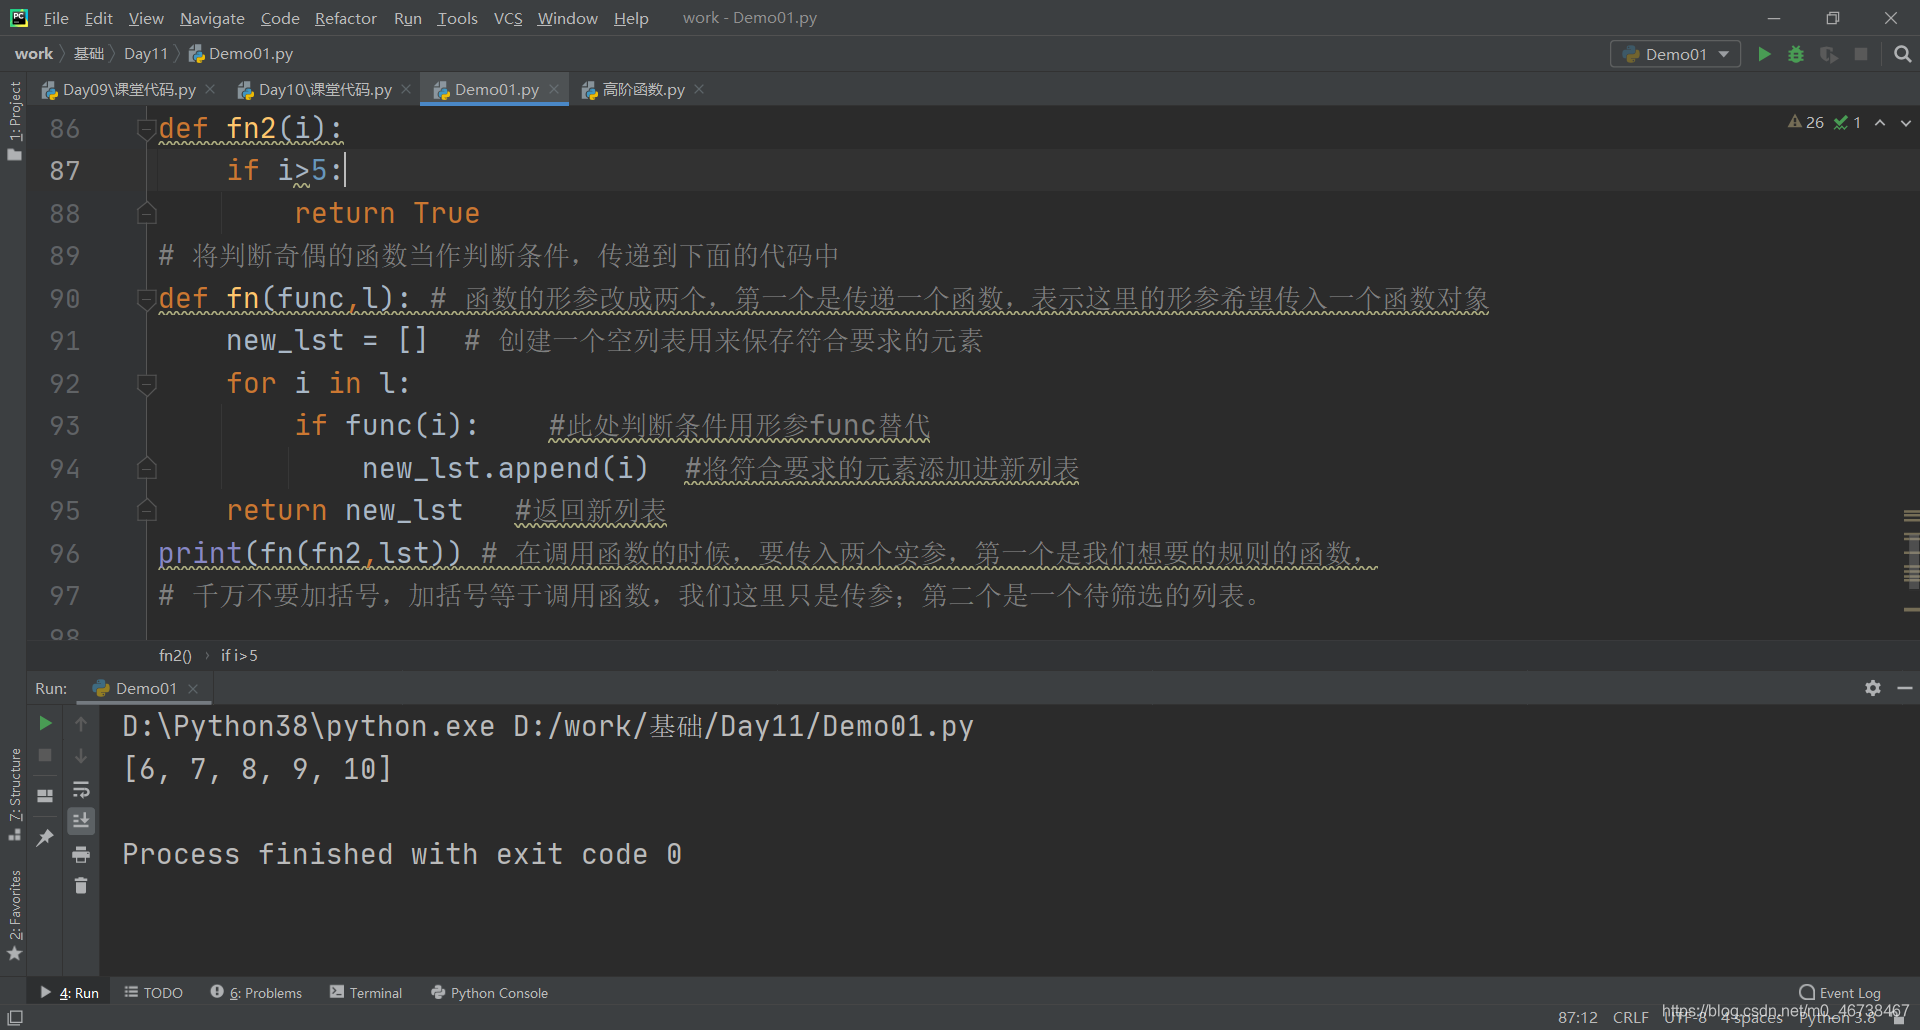Open the Terminal tool window
Image resolution: width=1920 pixels, height=1030 pixels.
[x=366, y=992]
